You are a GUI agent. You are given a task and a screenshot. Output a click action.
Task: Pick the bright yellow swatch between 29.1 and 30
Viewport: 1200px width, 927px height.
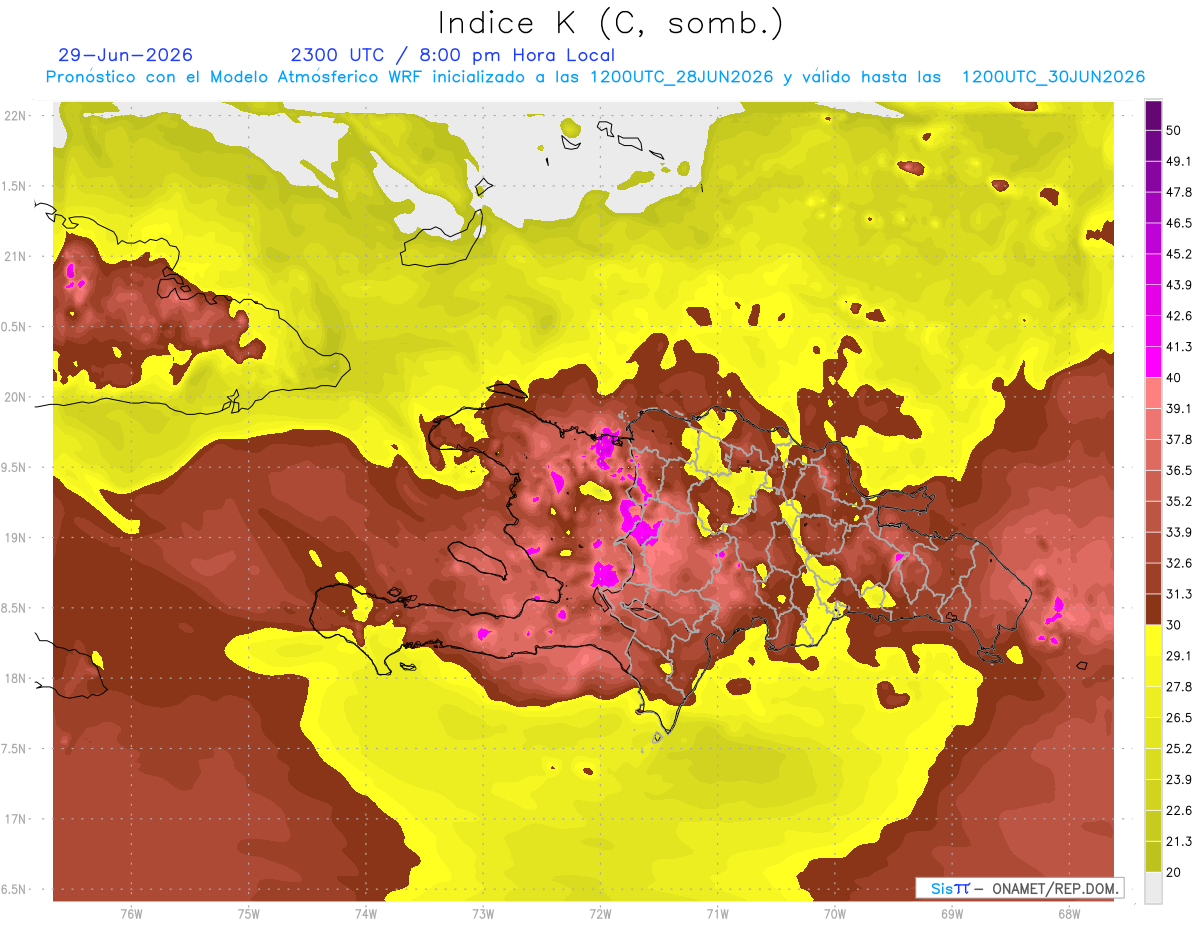point(1153,640)
